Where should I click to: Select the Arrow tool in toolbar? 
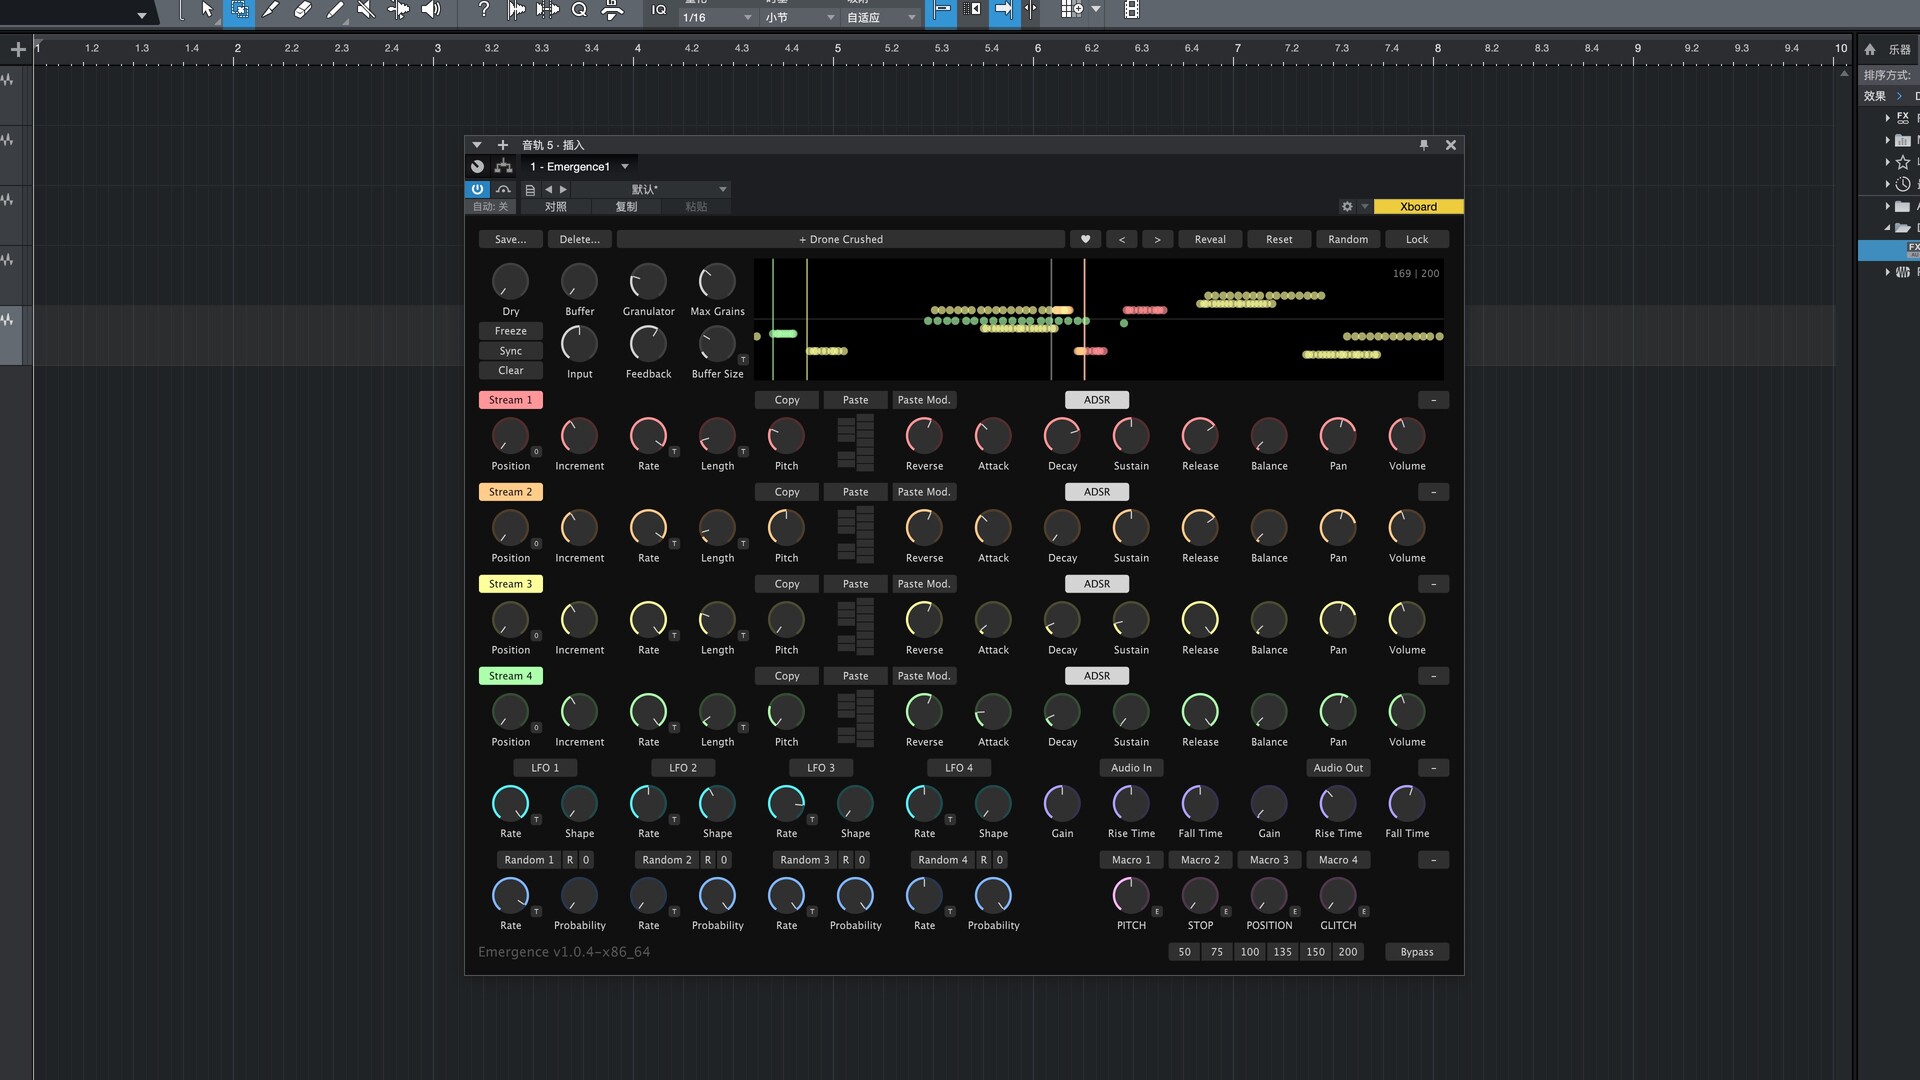206,10
